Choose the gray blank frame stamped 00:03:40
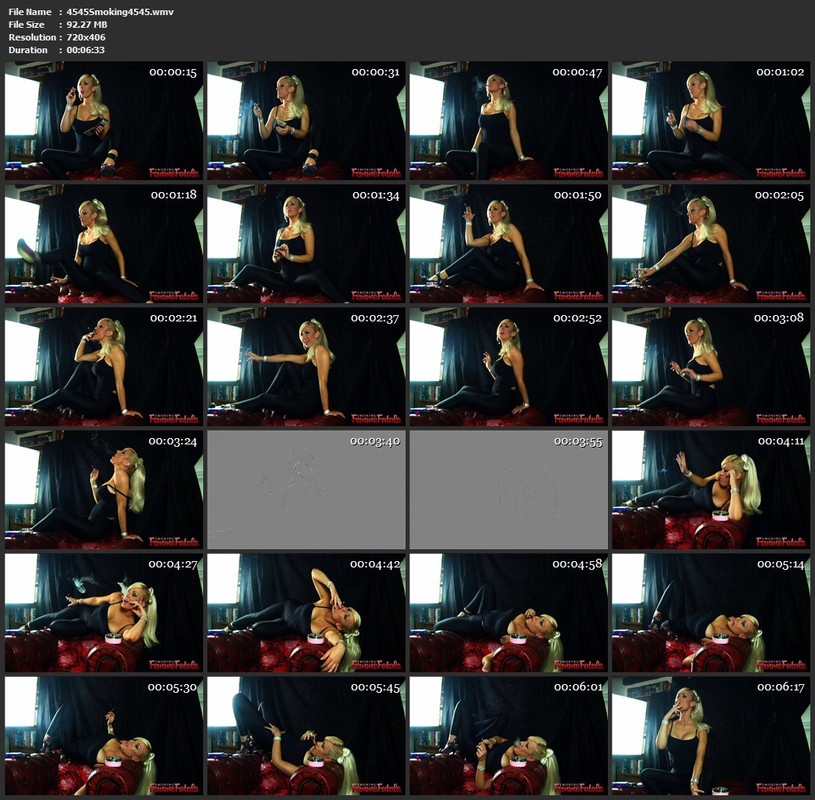The image size is (815, 800). [306, 490]
